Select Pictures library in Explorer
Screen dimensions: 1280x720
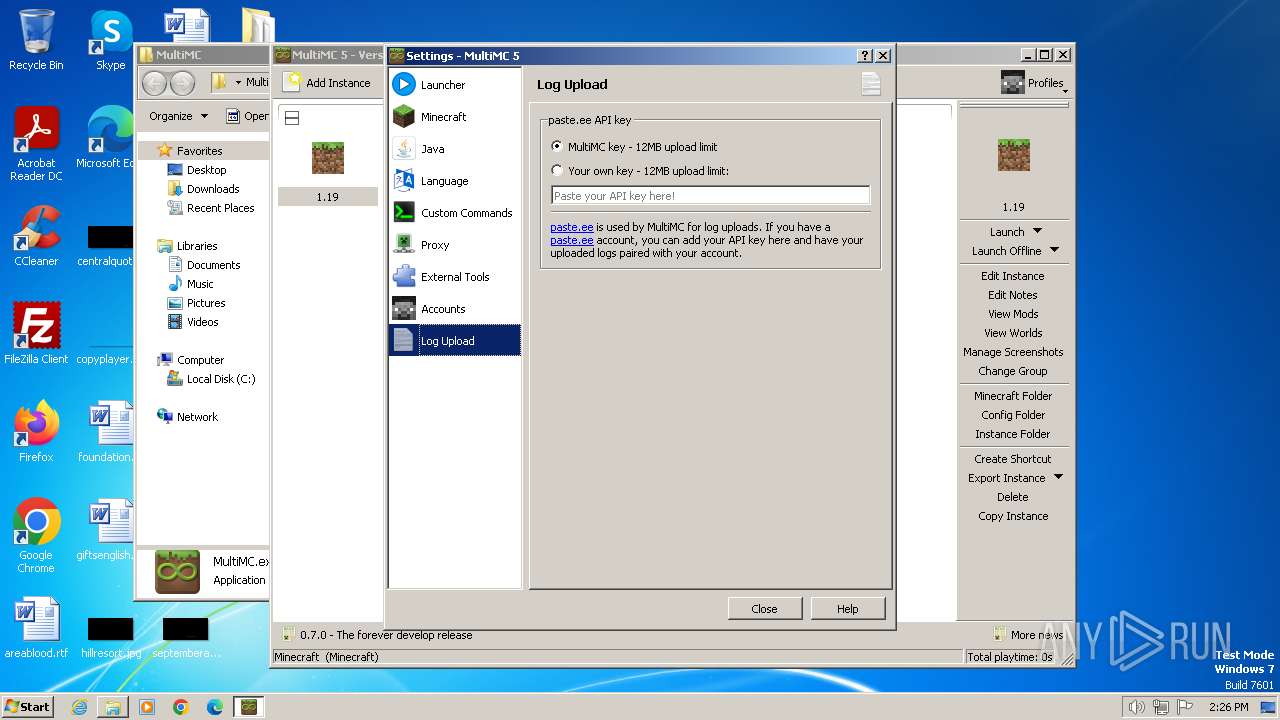tap(205, 303)
